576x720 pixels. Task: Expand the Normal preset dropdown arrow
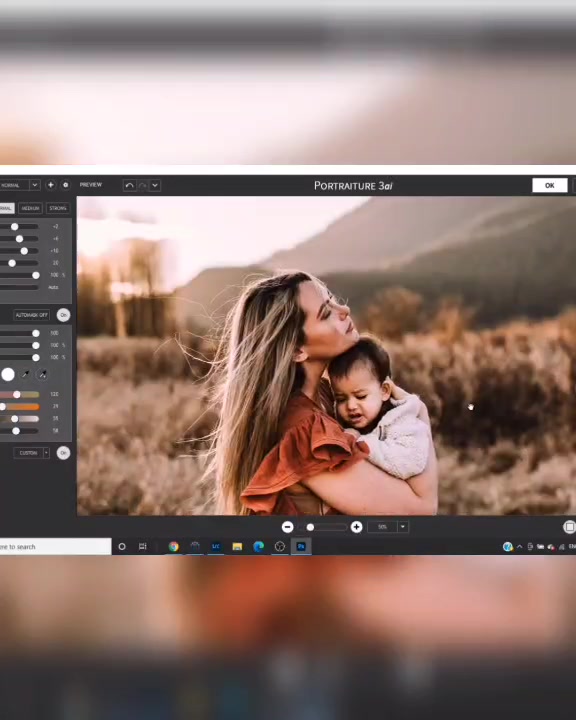pos(34,185)
